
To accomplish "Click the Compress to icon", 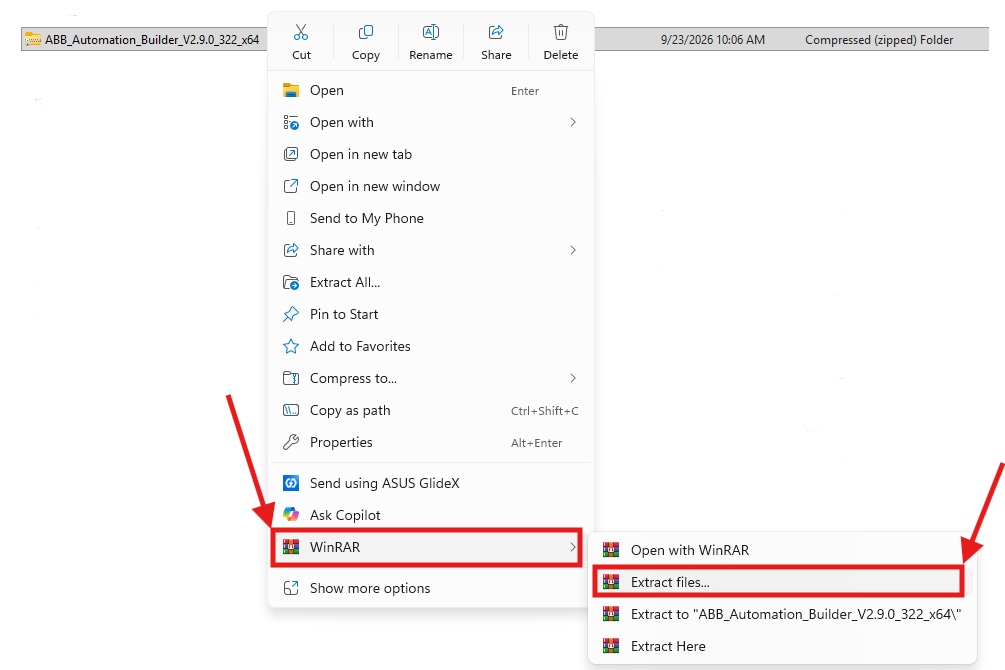I will click(x=291, y=378).
